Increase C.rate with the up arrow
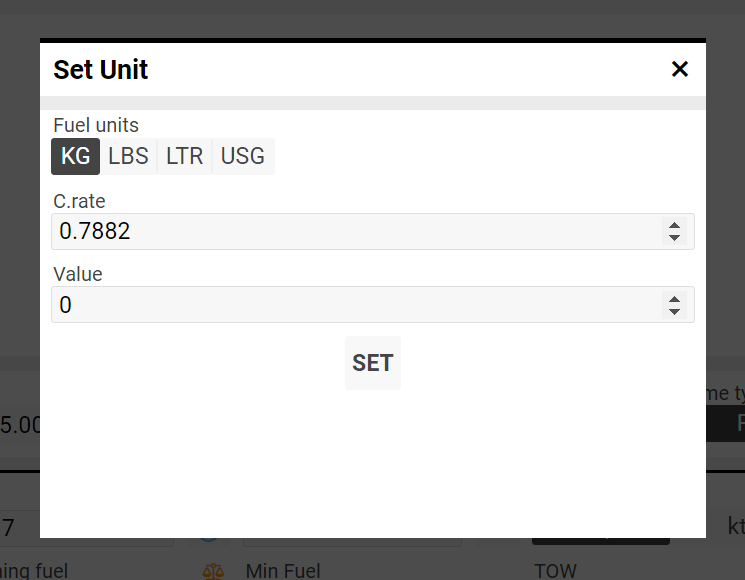Viewport: 745px width, 580px height. tap(675, 226)
